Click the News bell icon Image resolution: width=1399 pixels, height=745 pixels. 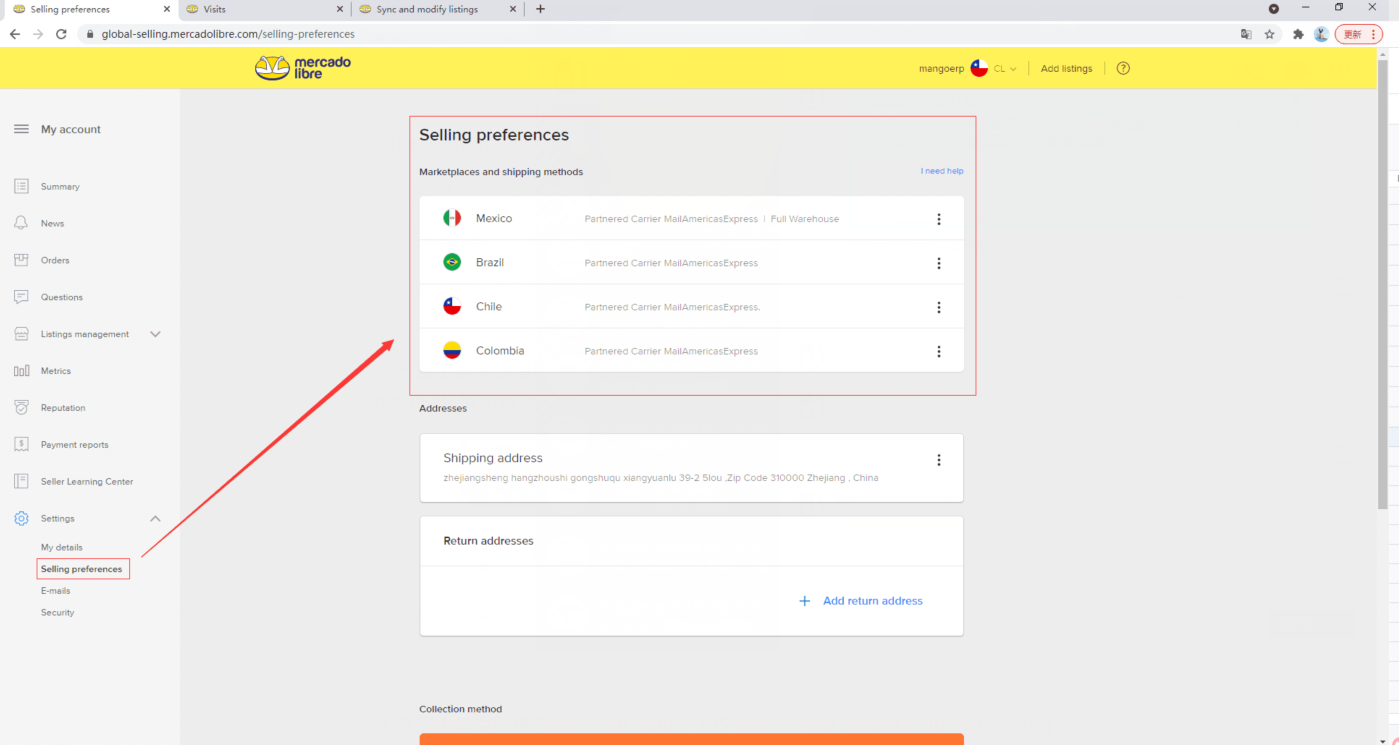pyautogui.click(x=21, y=223)
